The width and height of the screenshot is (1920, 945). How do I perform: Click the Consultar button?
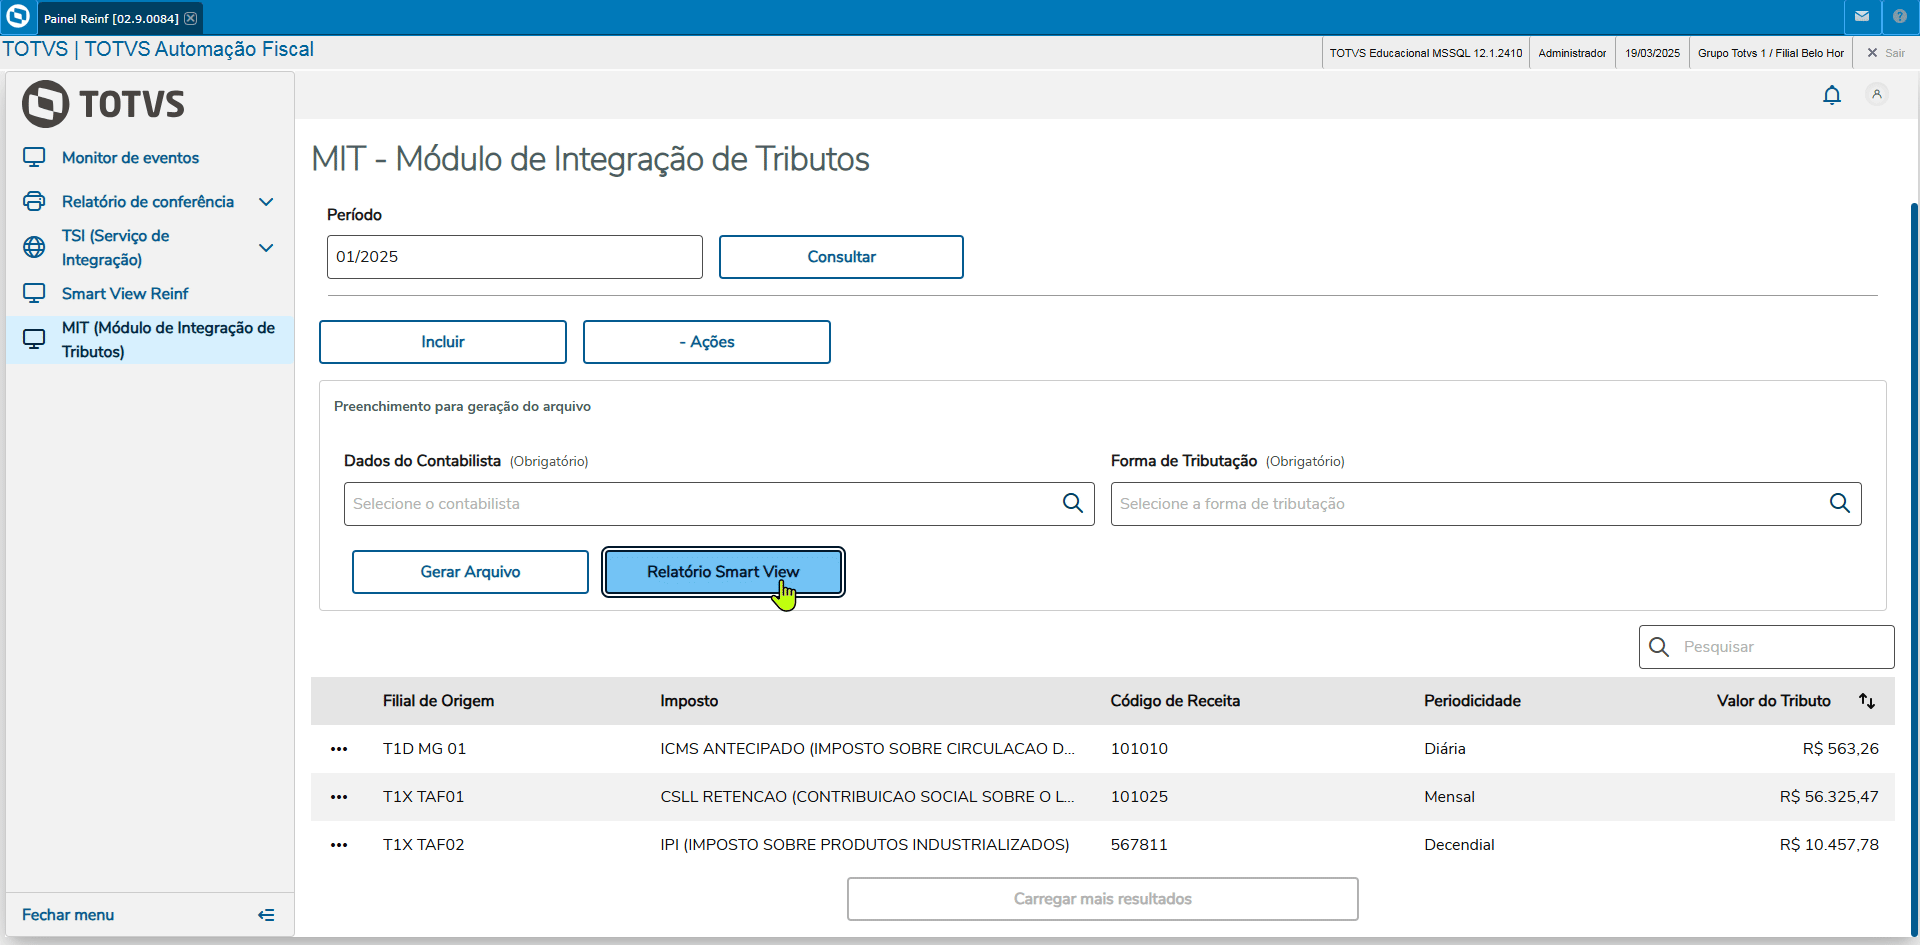click(841, 257)
